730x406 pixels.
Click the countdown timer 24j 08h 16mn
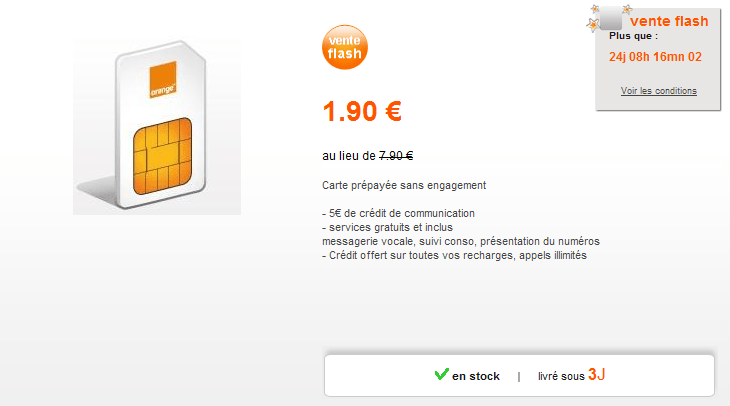tap(655, 56)
